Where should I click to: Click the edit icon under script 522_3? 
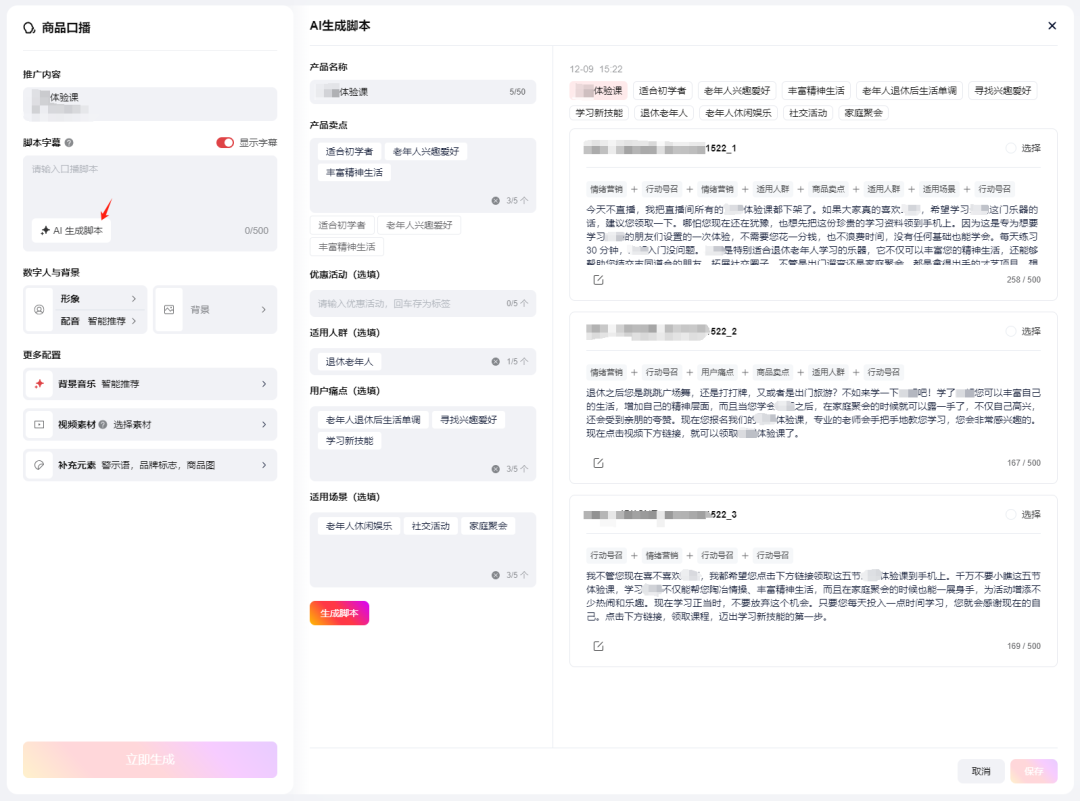pos(598,646)
